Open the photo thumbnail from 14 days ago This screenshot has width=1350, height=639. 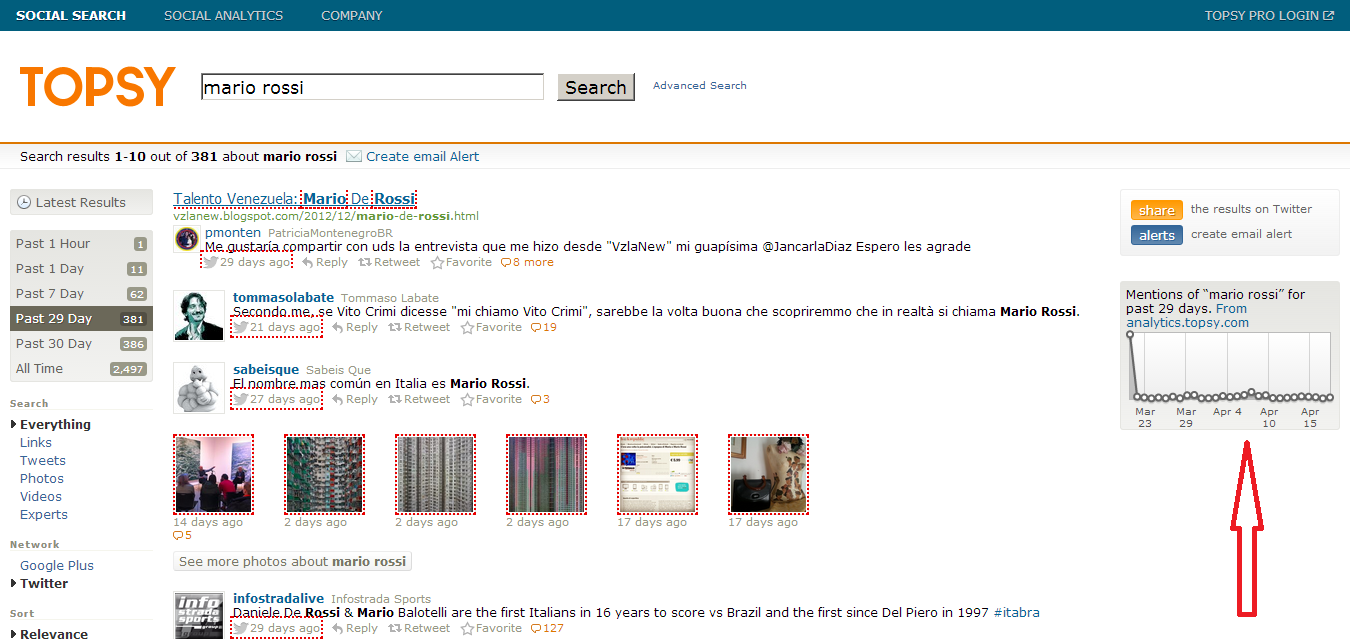213,474
